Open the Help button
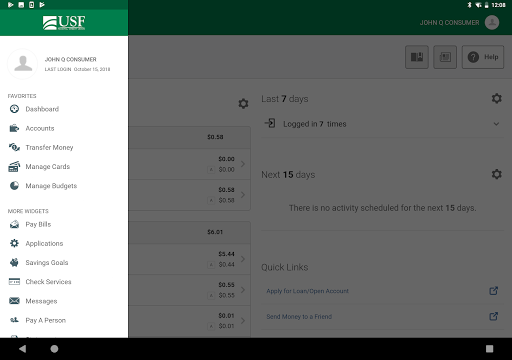Image resolution: width=512 pixels, height=360 pixels. [483, 57]
